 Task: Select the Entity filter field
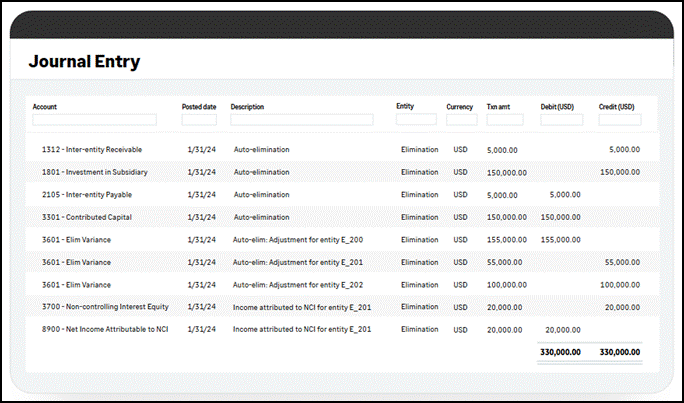[416, 119]
